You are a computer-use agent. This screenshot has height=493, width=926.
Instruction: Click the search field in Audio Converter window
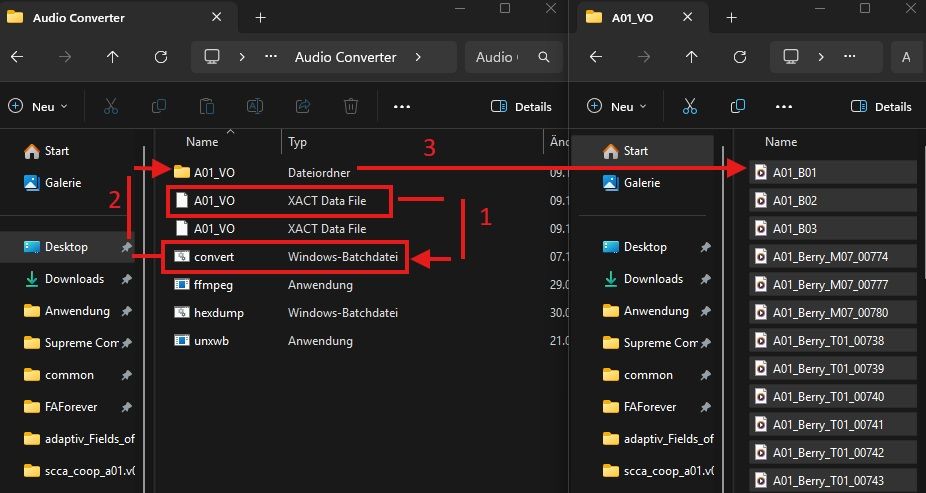click(513, 57)
